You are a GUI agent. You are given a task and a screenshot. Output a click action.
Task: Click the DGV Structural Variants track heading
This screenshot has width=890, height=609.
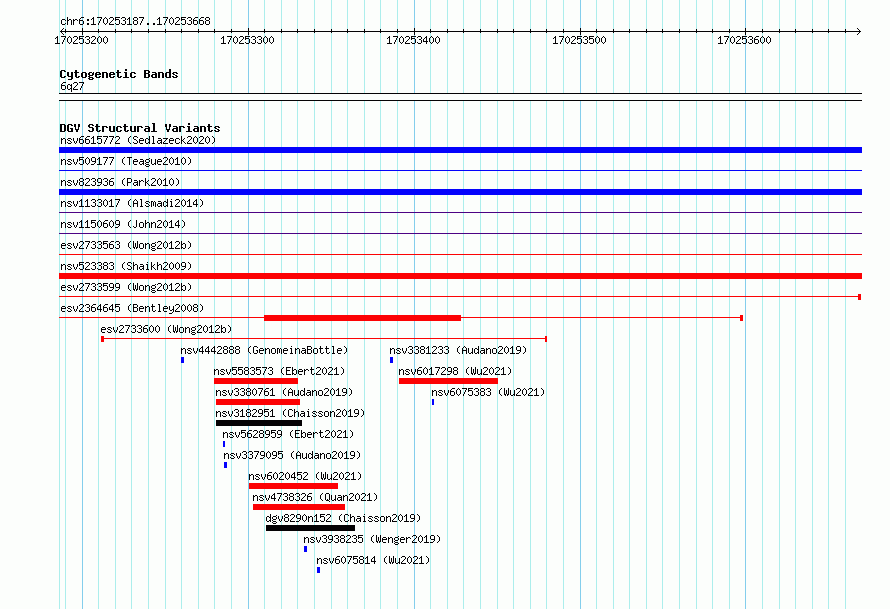pos(140,128)
